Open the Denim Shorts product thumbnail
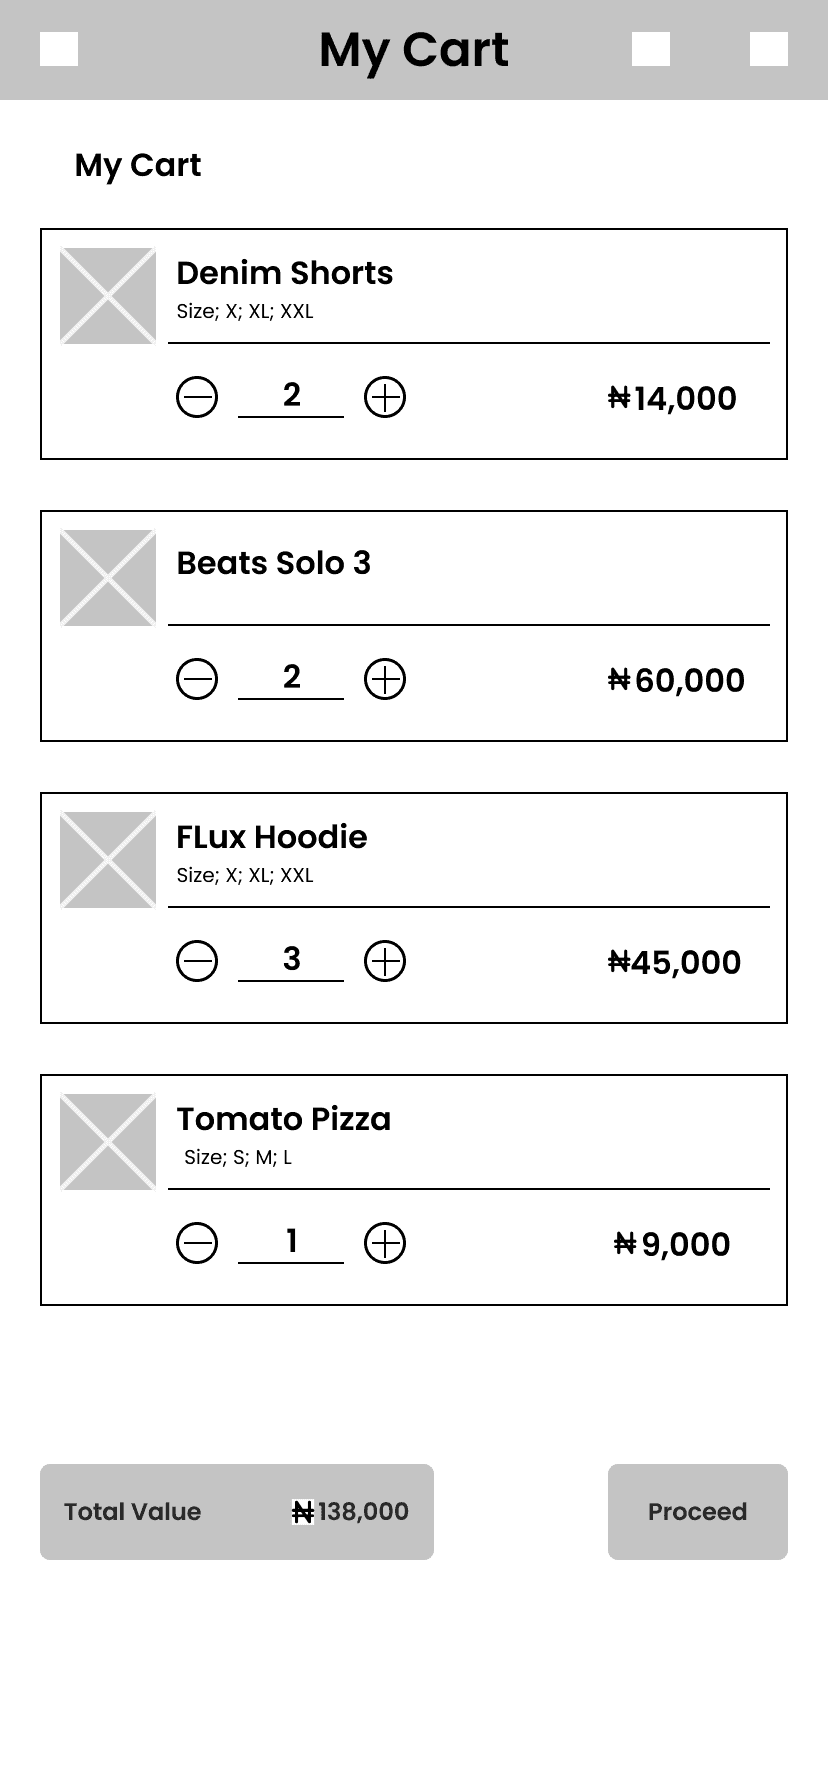 pos(108,296)
